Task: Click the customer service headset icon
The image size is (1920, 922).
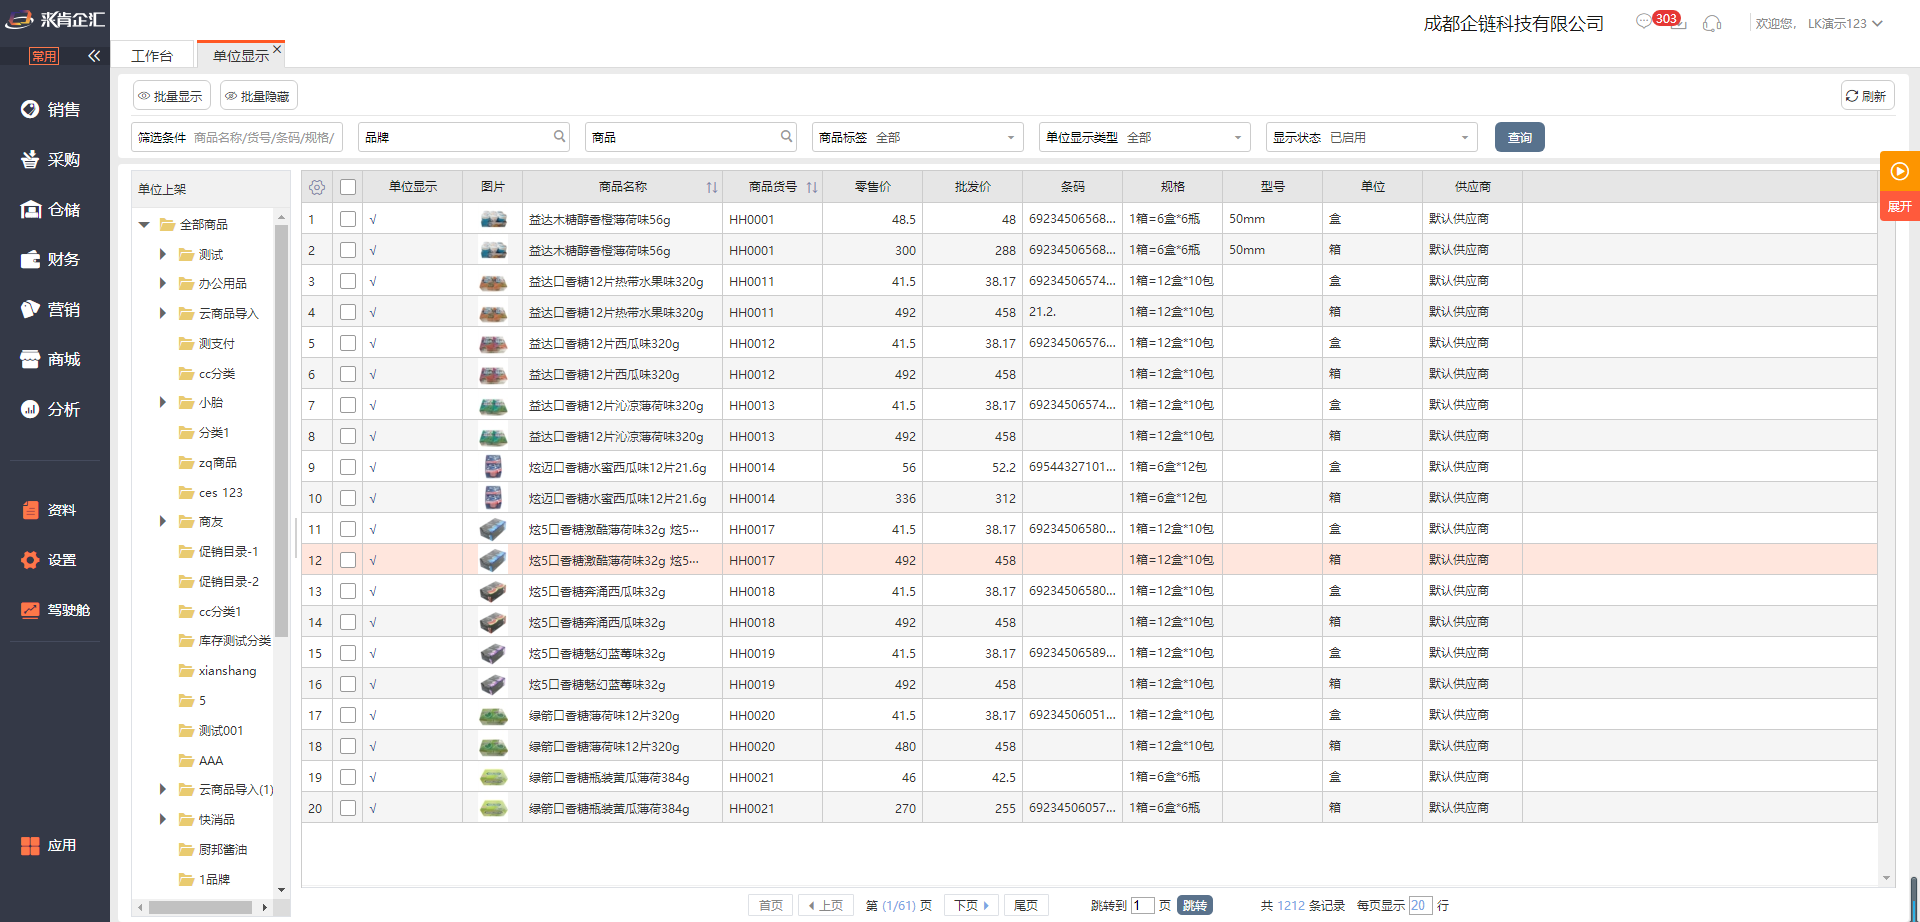Action: tap(1712, 23)
